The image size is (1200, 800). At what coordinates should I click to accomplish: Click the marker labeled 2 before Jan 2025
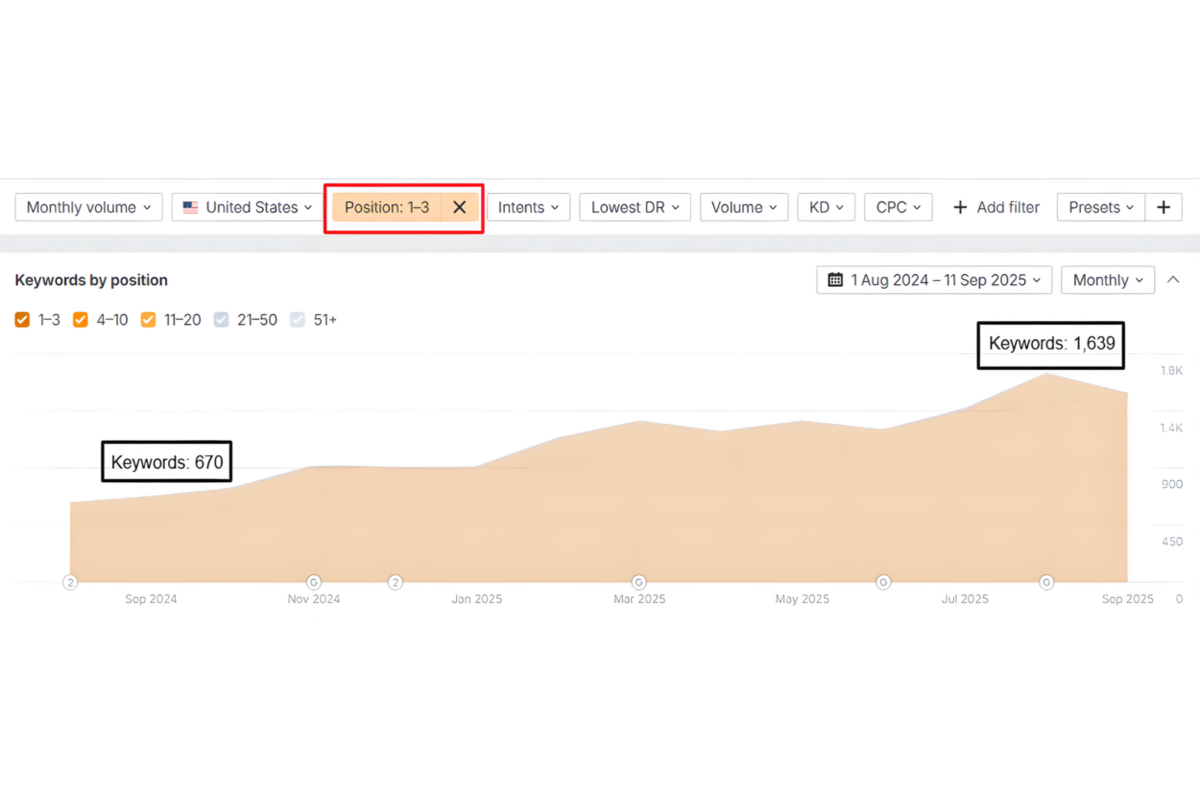coord(395,582)
